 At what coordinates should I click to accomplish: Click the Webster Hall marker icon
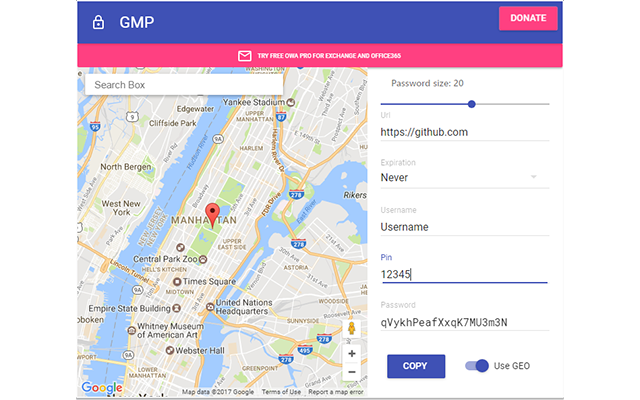(x=170, y=350)
